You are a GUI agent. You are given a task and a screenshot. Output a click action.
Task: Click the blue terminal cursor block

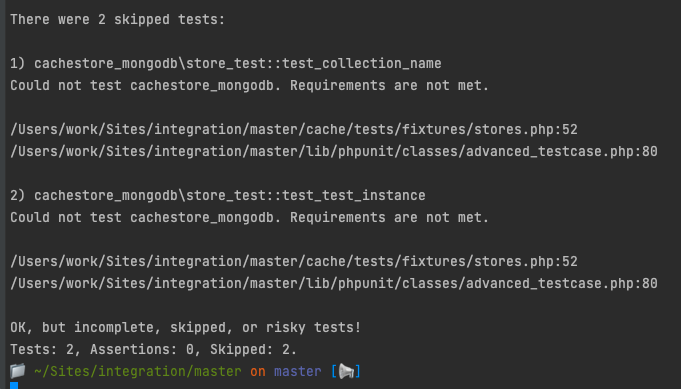coord(14,386)
